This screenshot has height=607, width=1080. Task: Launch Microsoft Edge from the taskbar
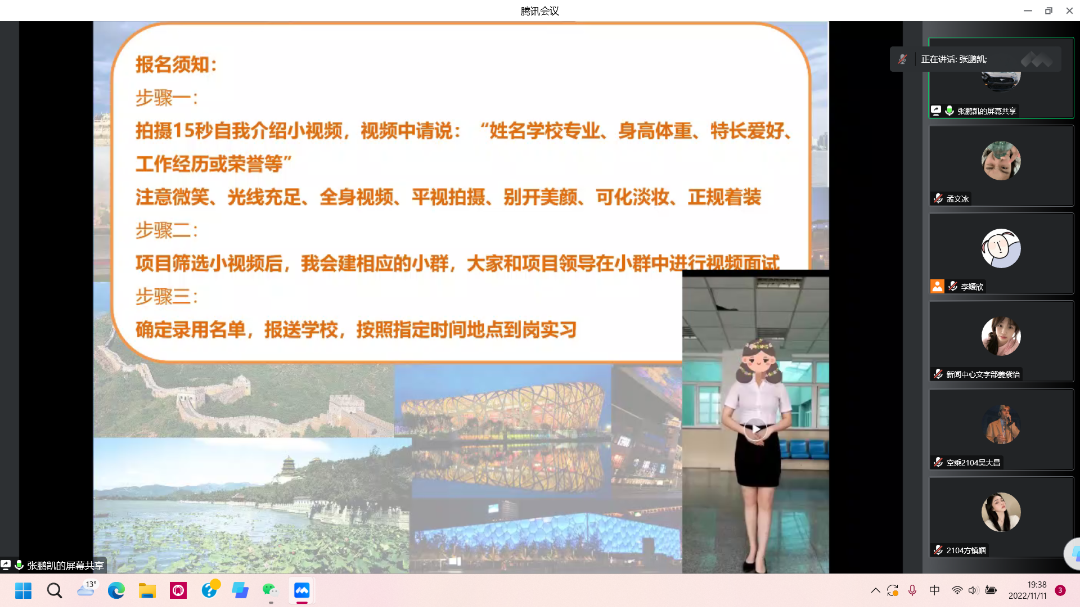click(x=116, y=591)
